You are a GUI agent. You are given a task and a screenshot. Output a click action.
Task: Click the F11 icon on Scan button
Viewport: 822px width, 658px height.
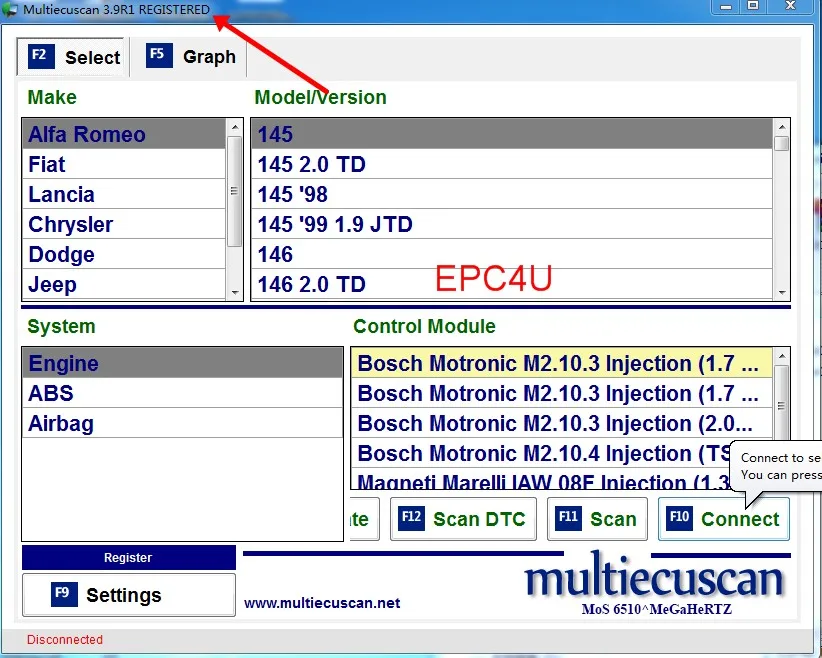point(568,518)
